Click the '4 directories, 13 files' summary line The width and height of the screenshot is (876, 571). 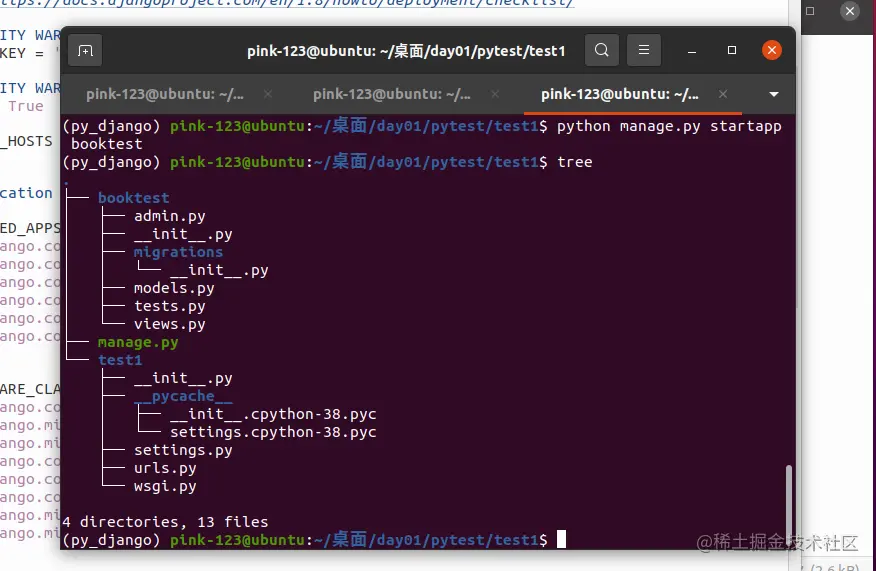tap(165, 522)
